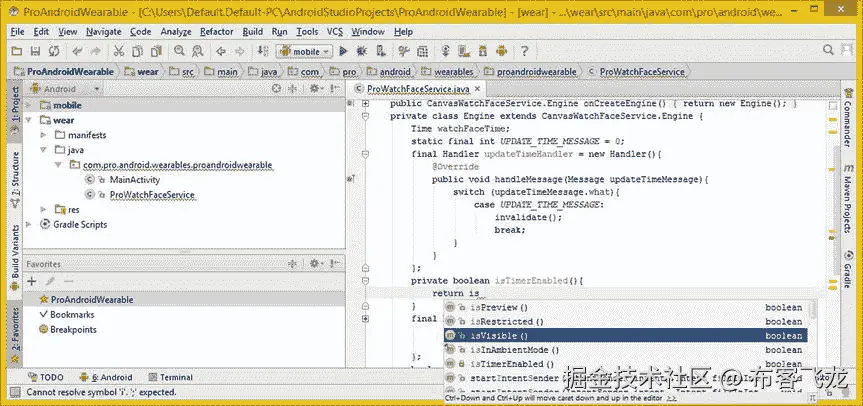Open Android Device Monitor icon

coord(501,51)
